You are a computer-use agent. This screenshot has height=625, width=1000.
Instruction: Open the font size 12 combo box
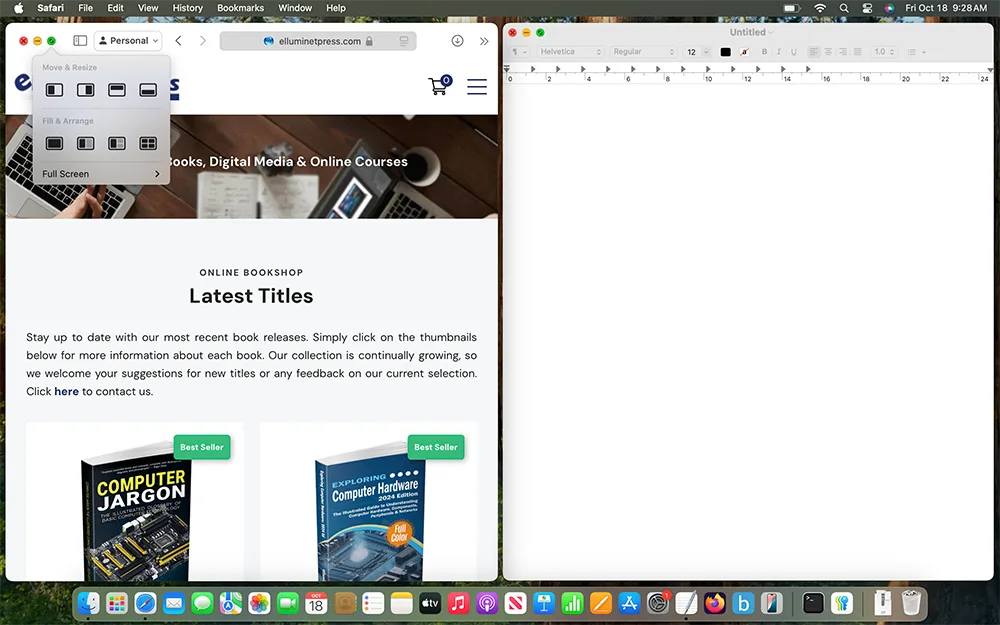[696, 52]
